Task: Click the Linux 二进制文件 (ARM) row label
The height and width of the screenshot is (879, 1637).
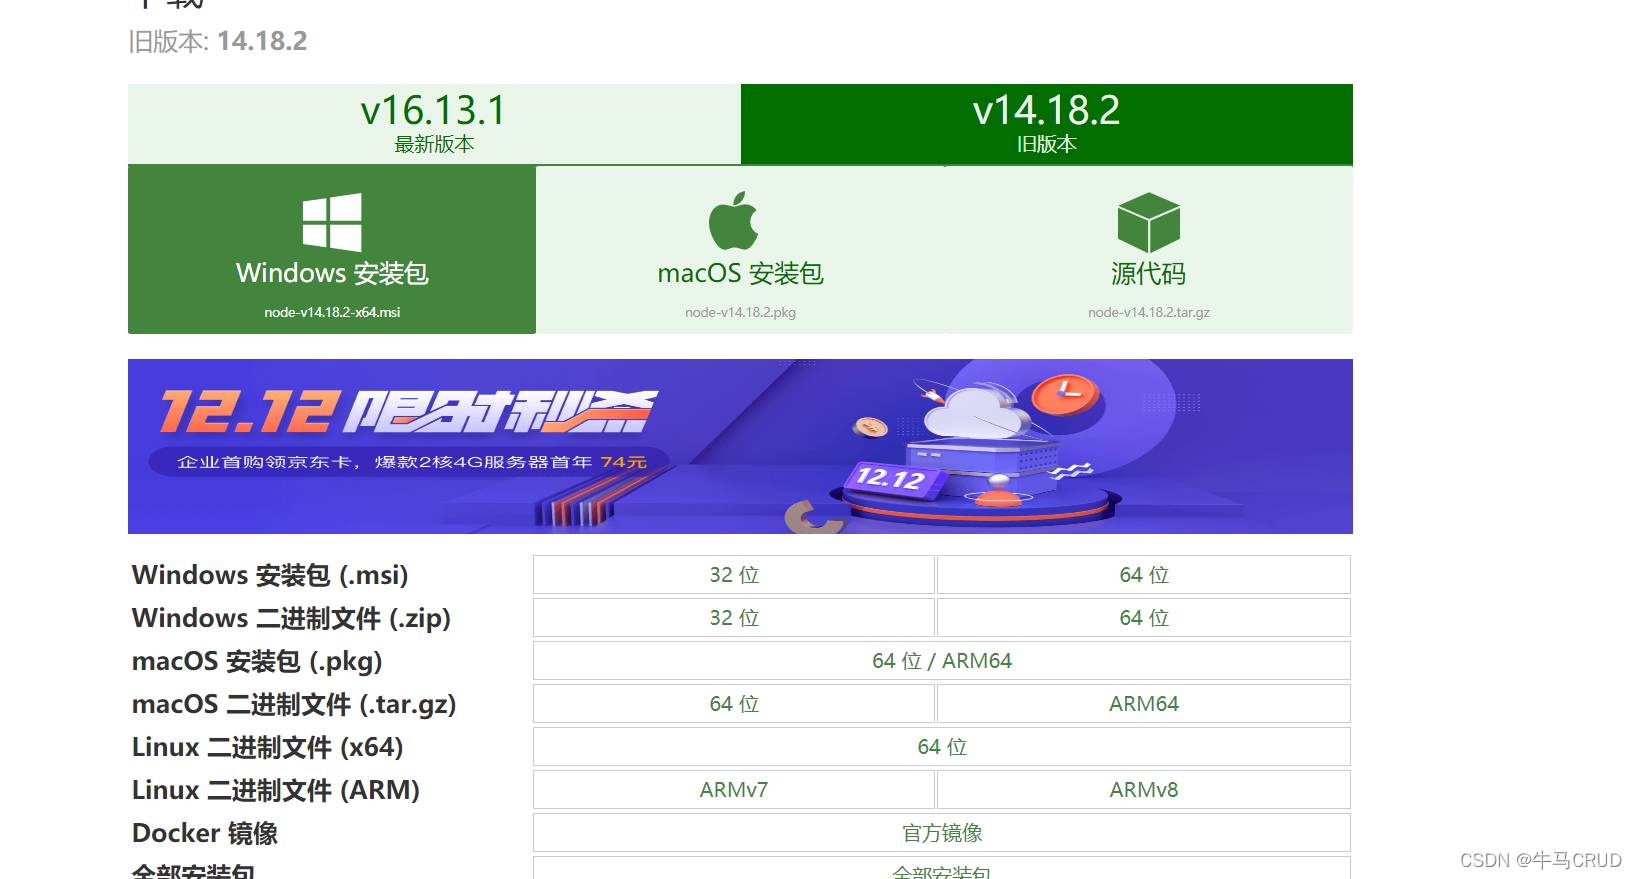Action: click(276, 790)
